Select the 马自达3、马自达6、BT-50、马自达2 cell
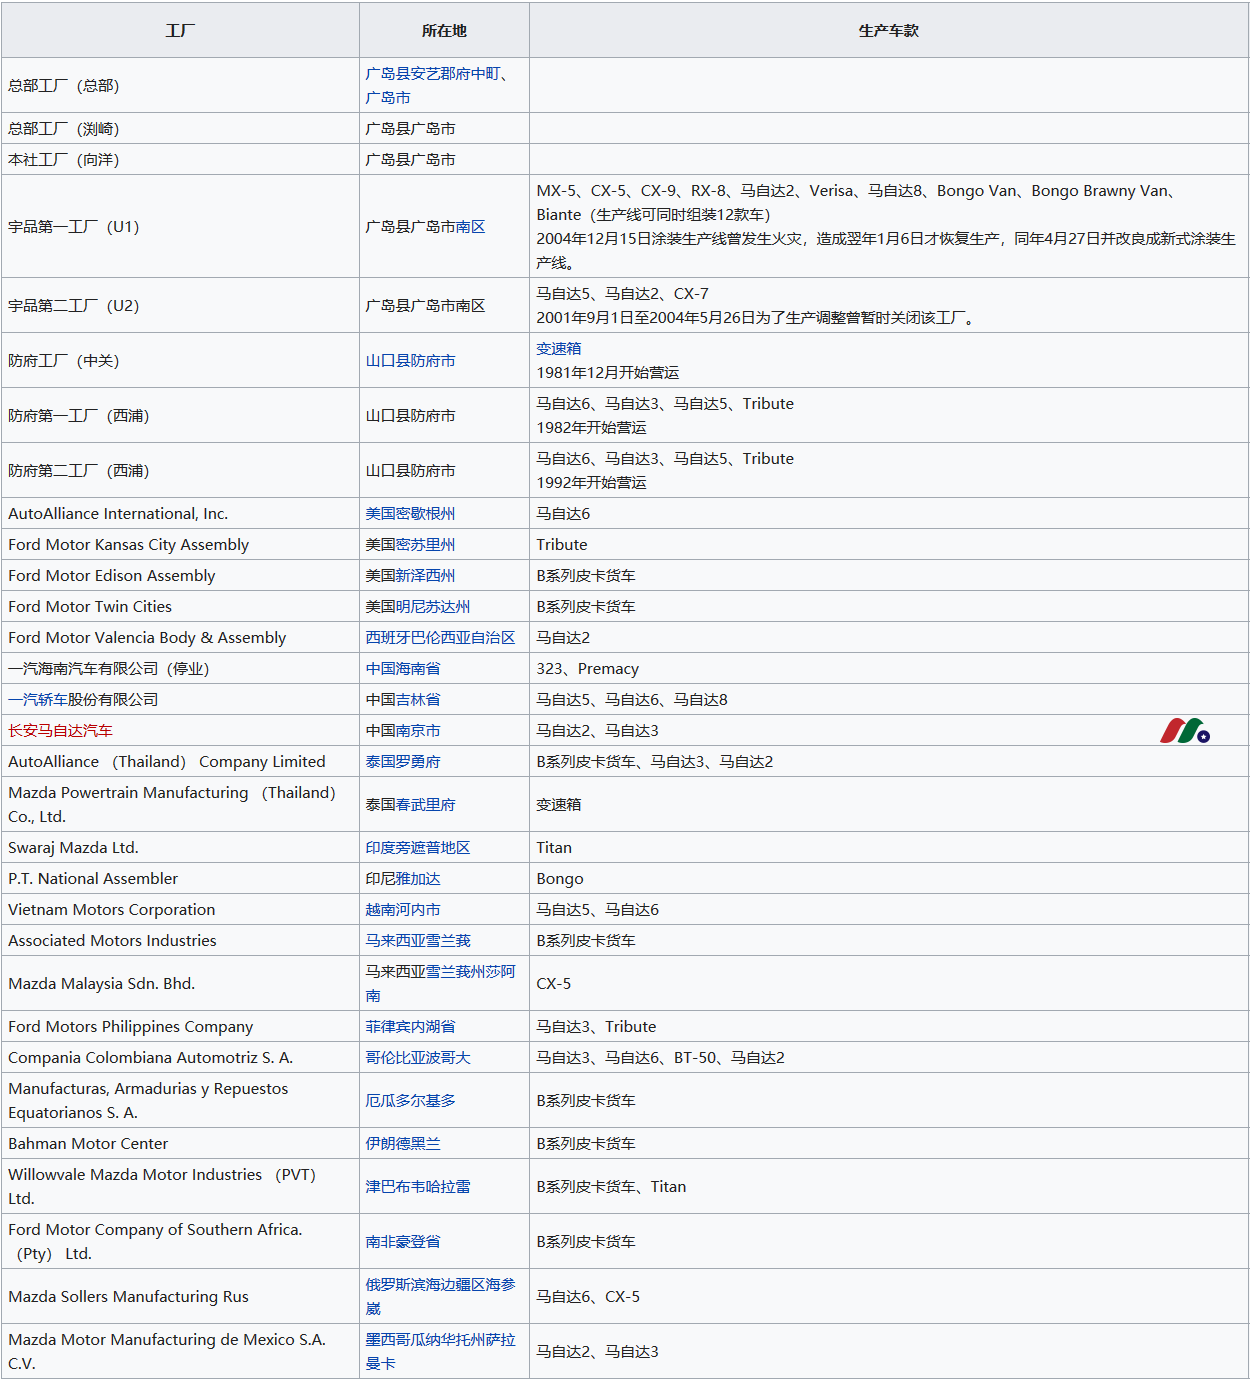This screenshot has height=1380, width=1250. [889, 1058]
